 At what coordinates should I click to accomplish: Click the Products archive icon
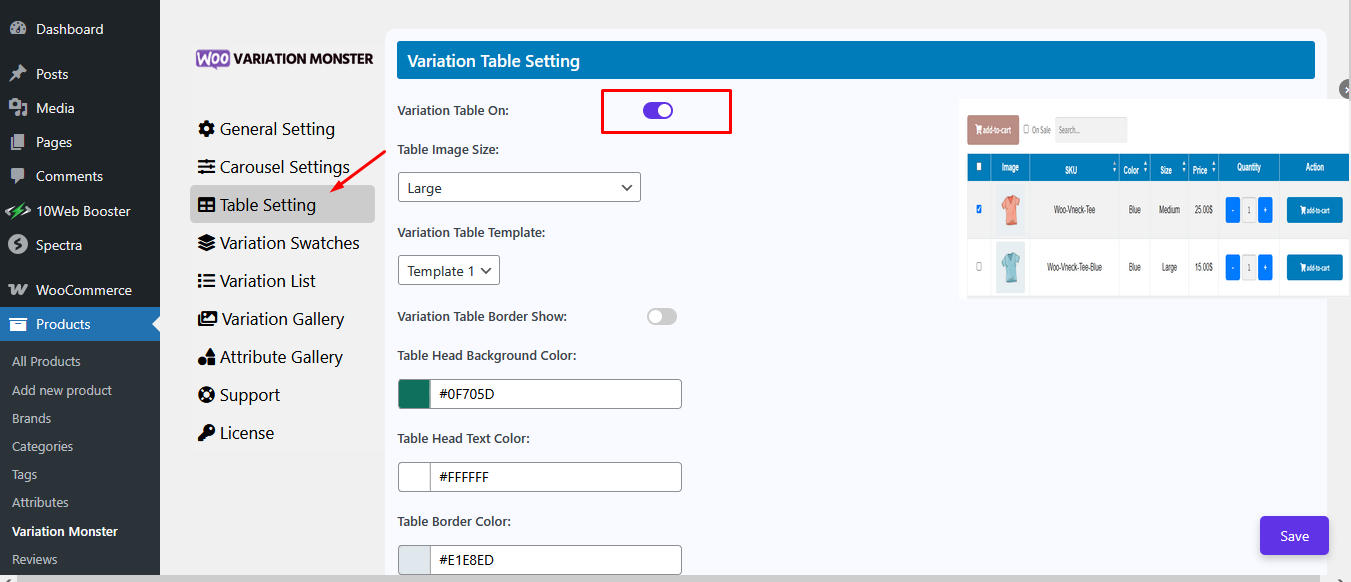click(17, 324)
